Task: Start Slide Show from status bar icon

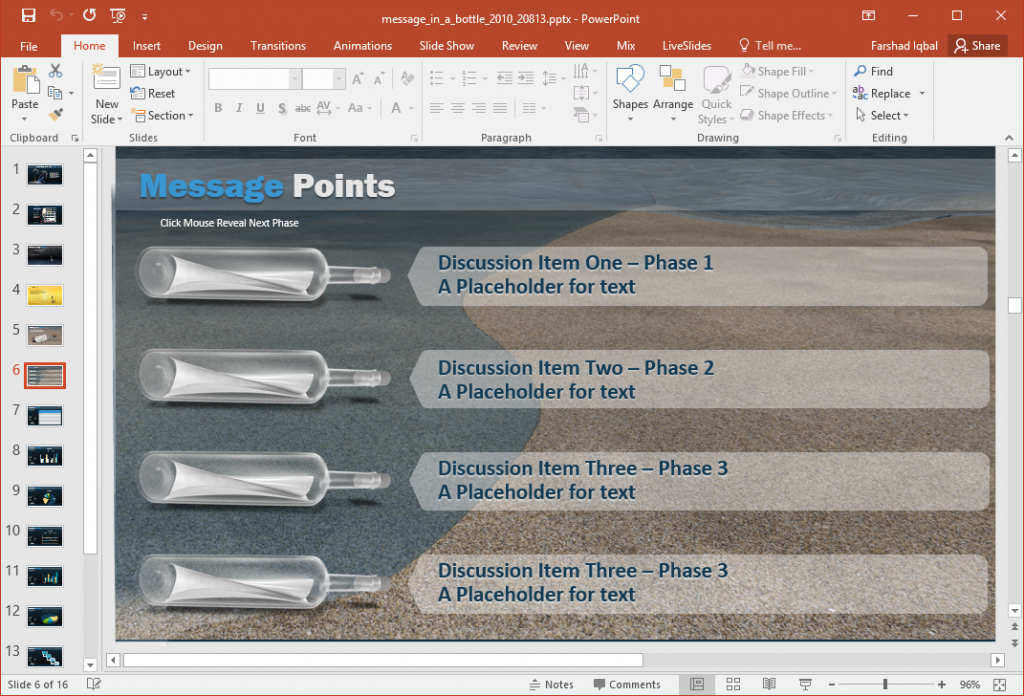Action: 805,684
